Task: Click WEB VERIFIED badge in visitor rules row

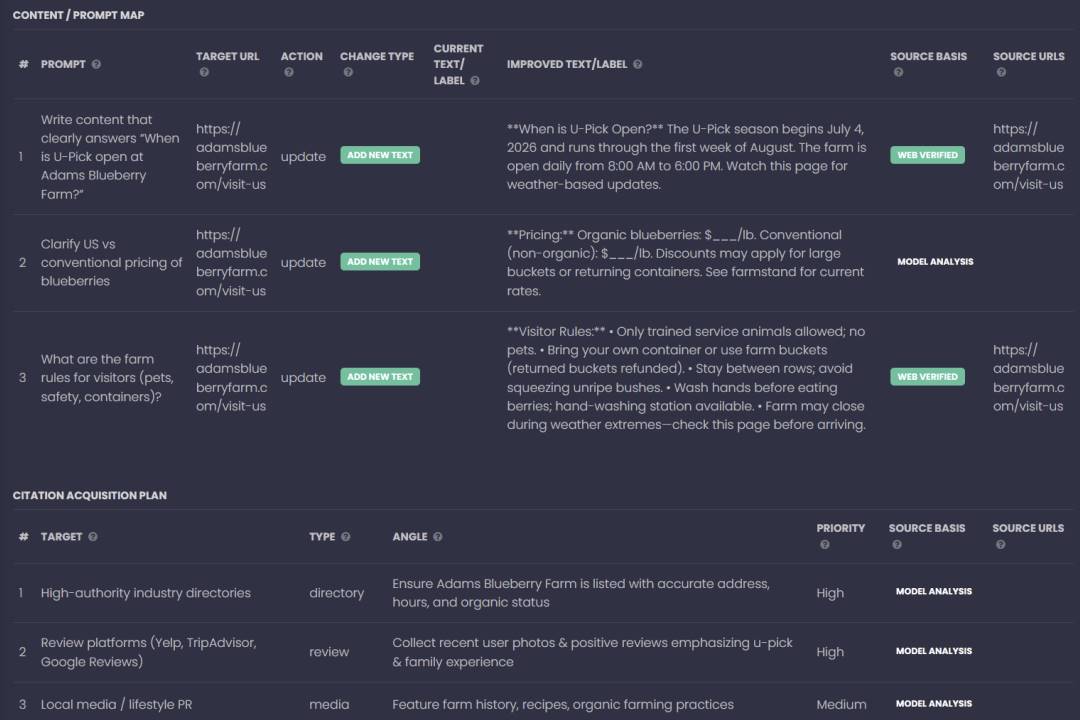Action: pos(927,377)
